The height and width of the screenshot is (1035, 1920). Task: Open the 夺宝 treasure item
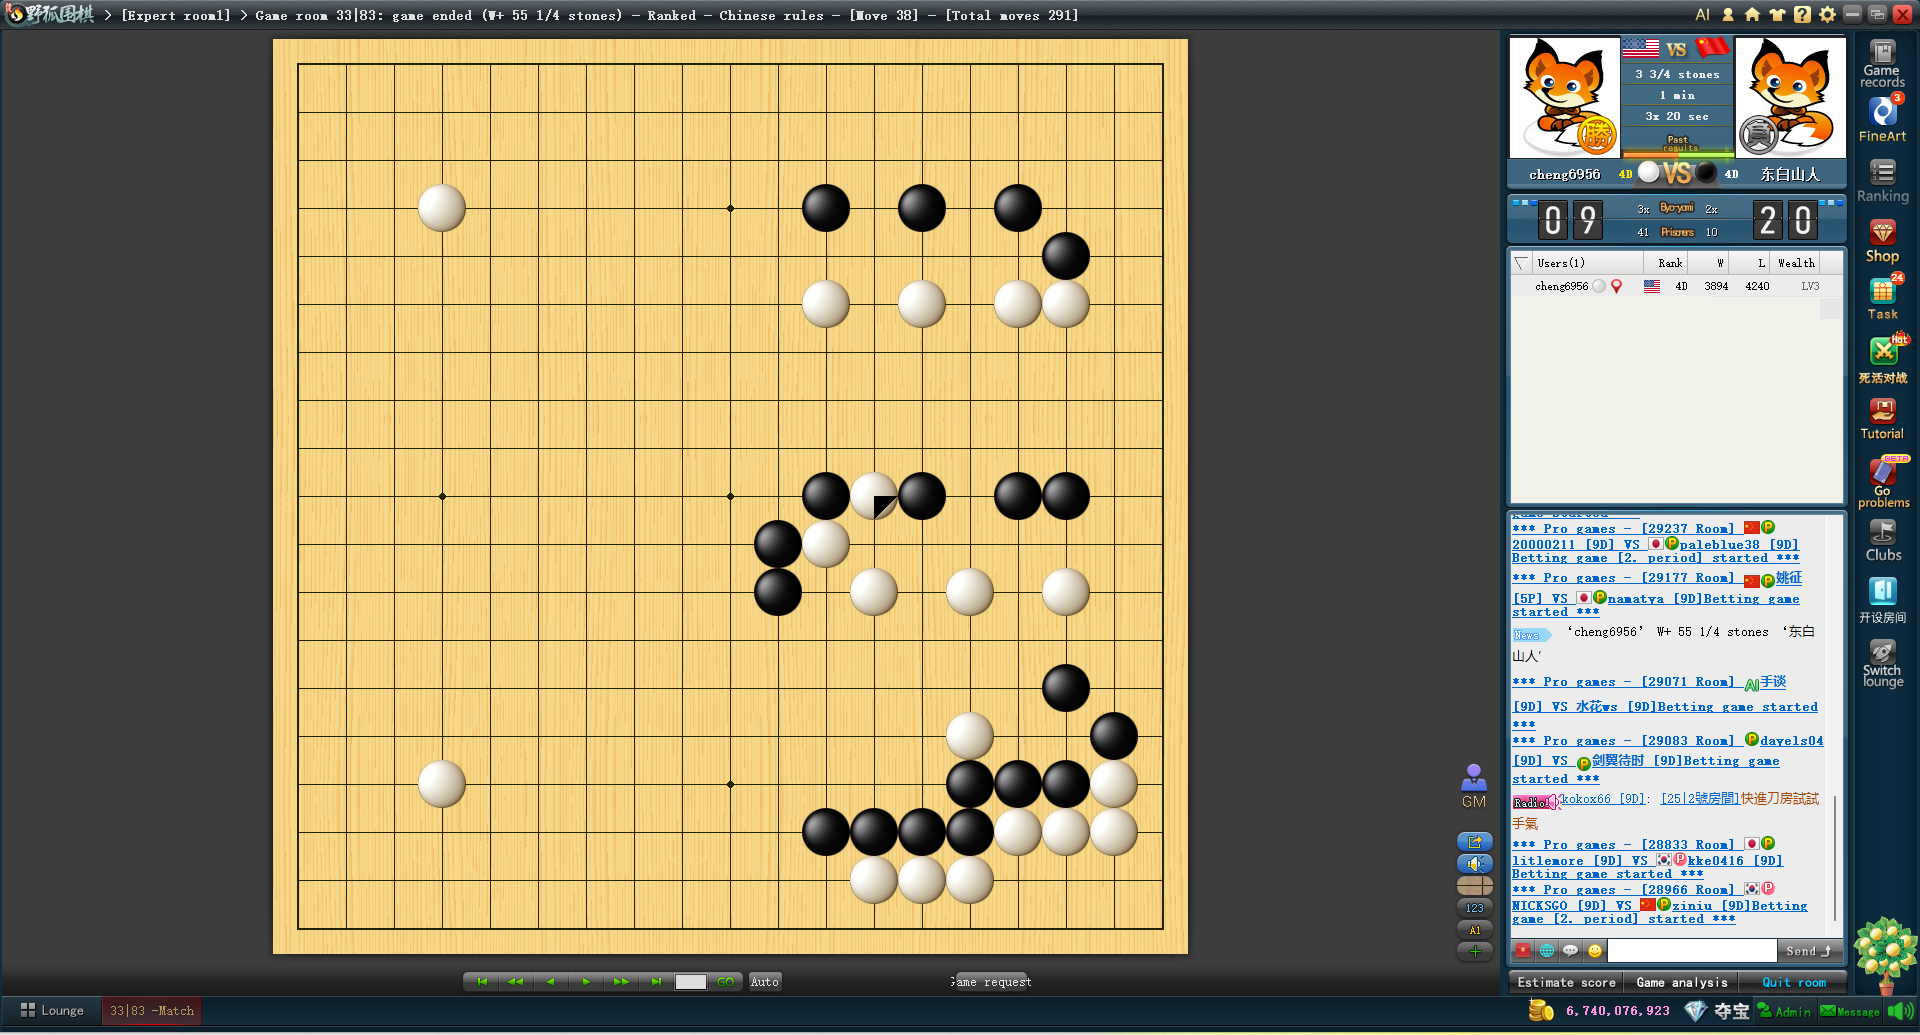click(1731, 1011)
